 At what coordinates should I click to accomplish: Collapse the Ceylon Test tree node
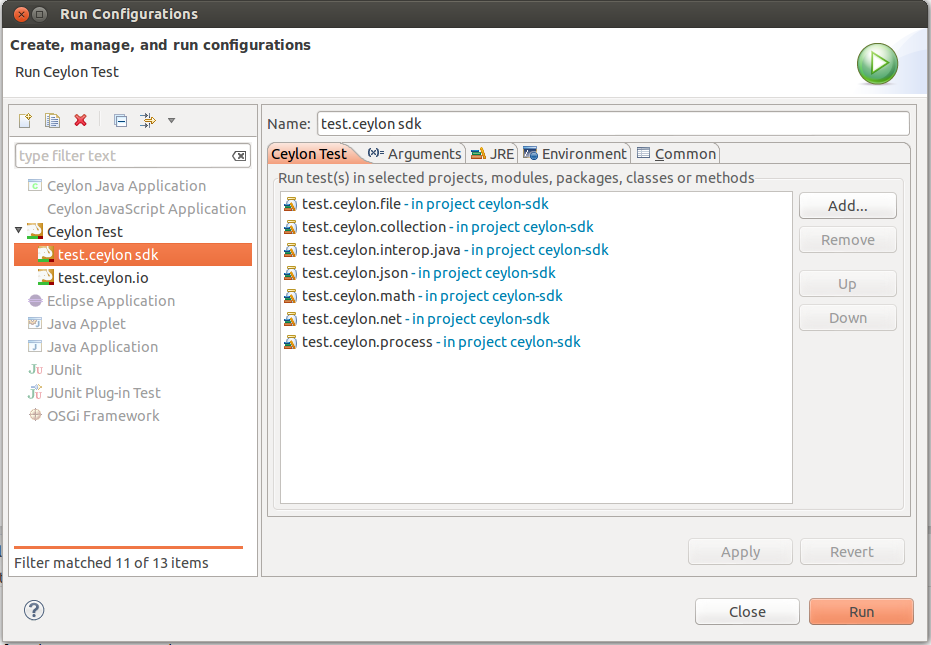click(x=18, y=230)
